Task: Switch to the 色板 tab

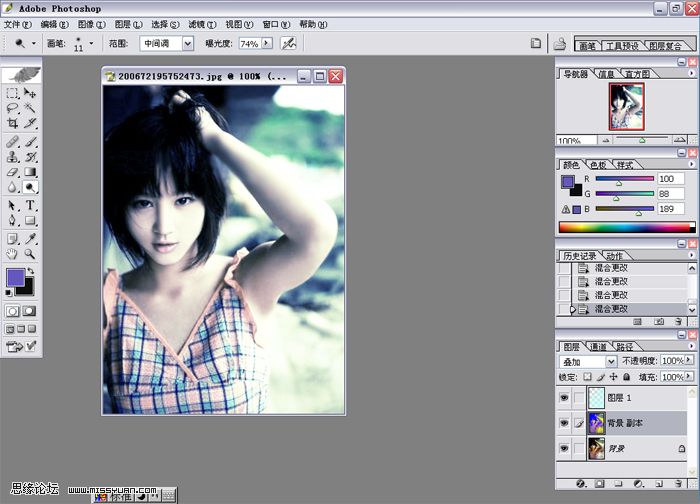Action: (x=598, y=165)
